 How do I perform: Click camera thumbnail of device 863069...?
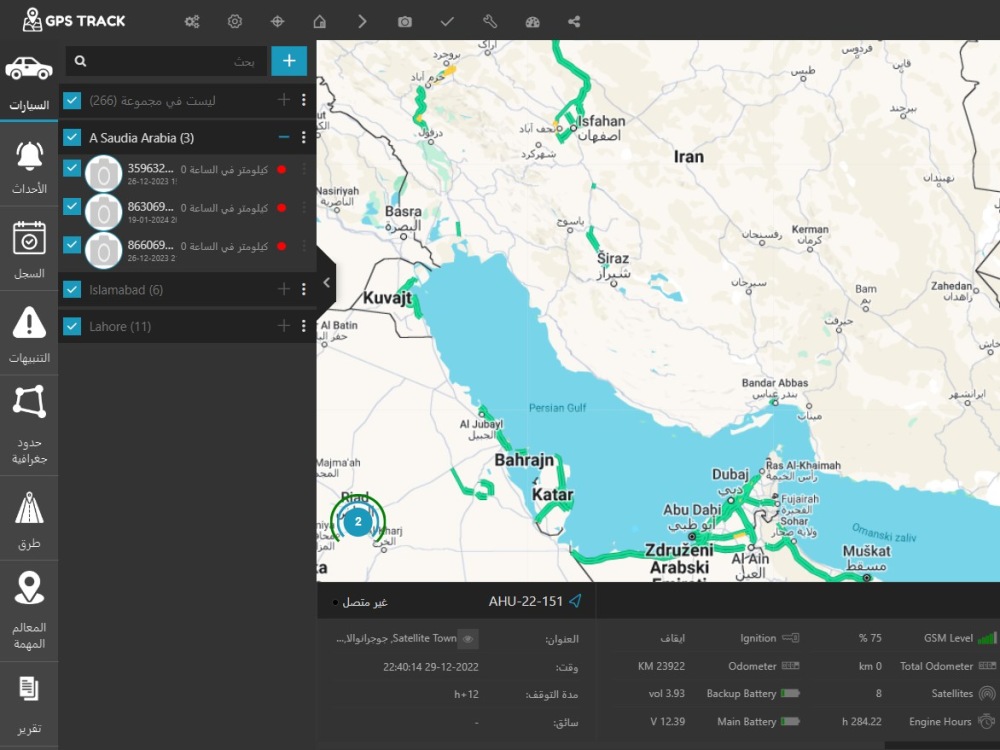(103, 212)
